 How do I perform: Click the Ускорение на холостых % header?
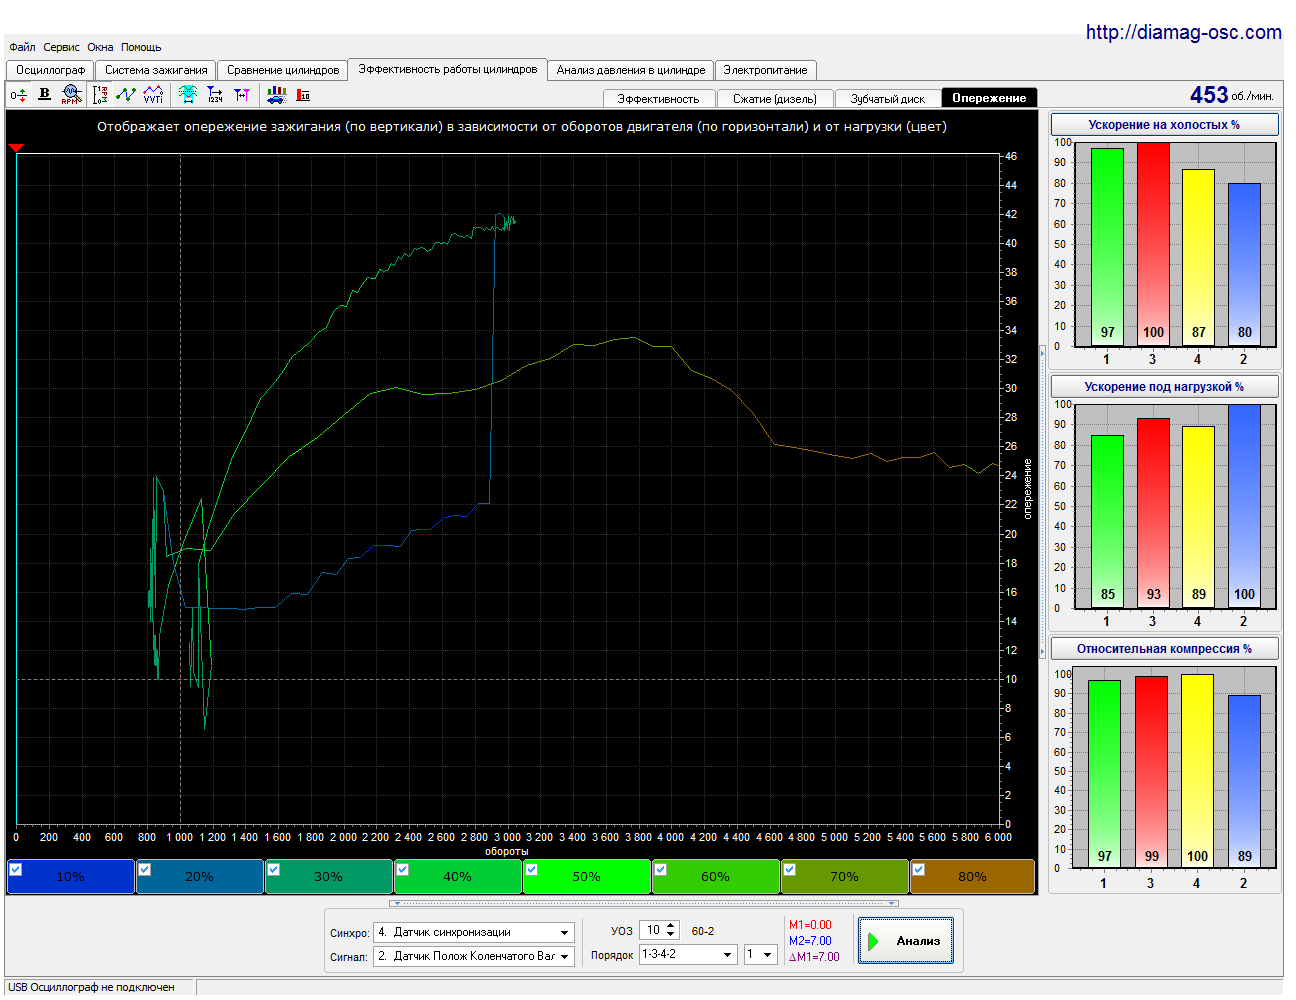1164,125
